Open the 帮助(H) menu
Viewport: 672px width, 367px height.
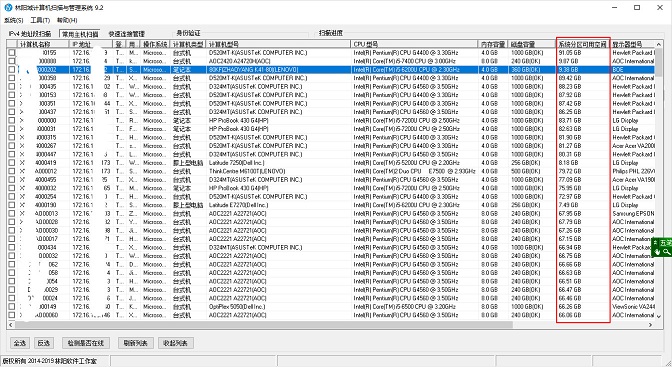[67, 20]
